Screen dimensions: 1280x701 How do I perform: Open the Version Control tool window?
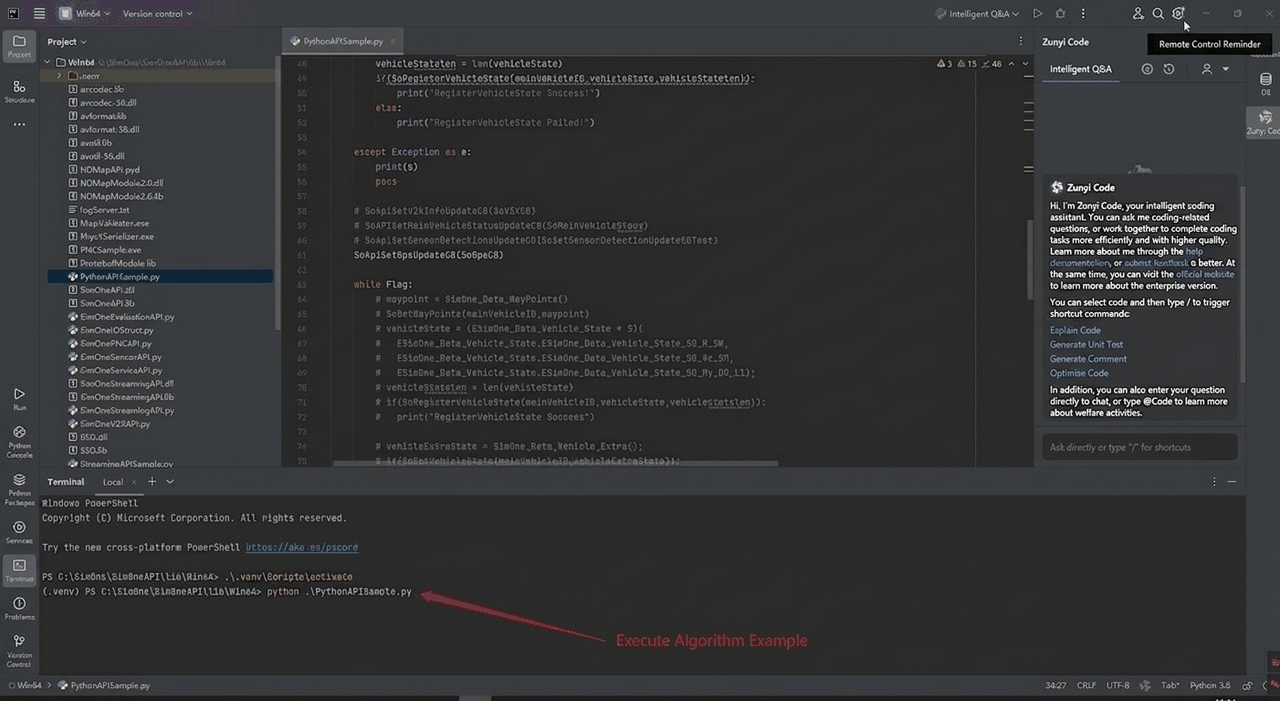tap(19, 651)
